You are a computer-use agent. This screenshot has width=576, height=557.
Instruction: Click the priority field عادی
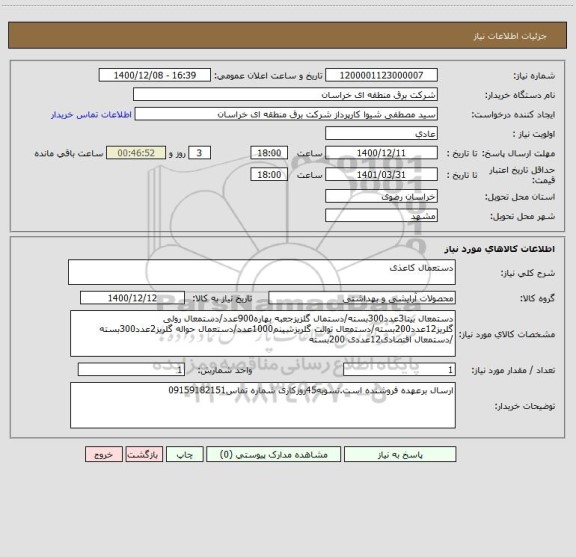pyautogui.click(x=381, y=133)
